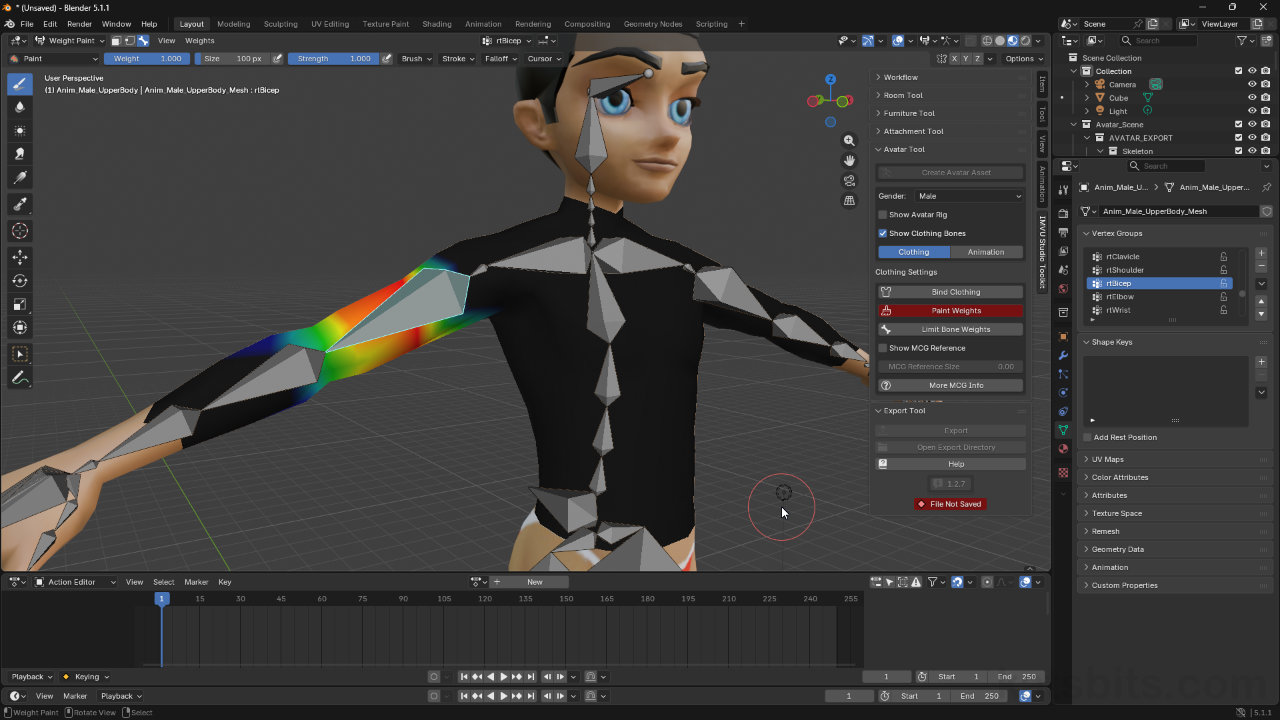
Task: Disable Show Clothing Bones checkbox
Action: (882, 233)
